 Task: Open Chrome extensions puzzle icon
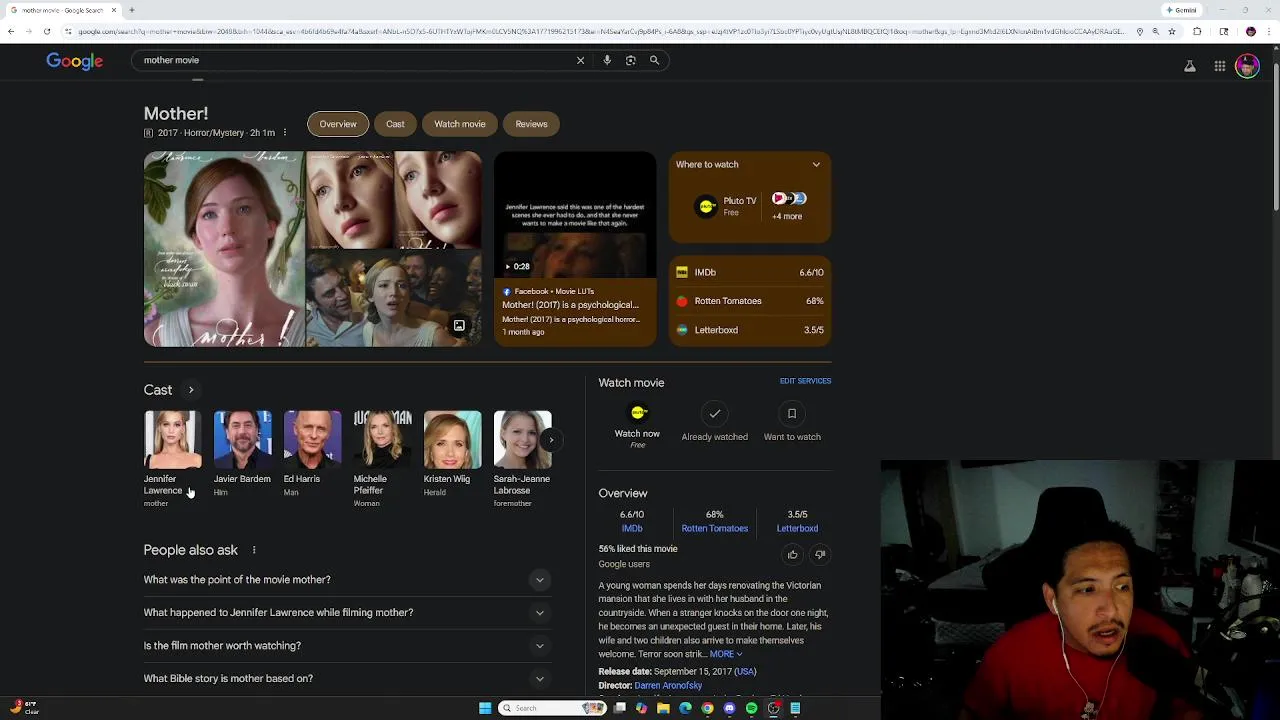[x=1197, y=32]
